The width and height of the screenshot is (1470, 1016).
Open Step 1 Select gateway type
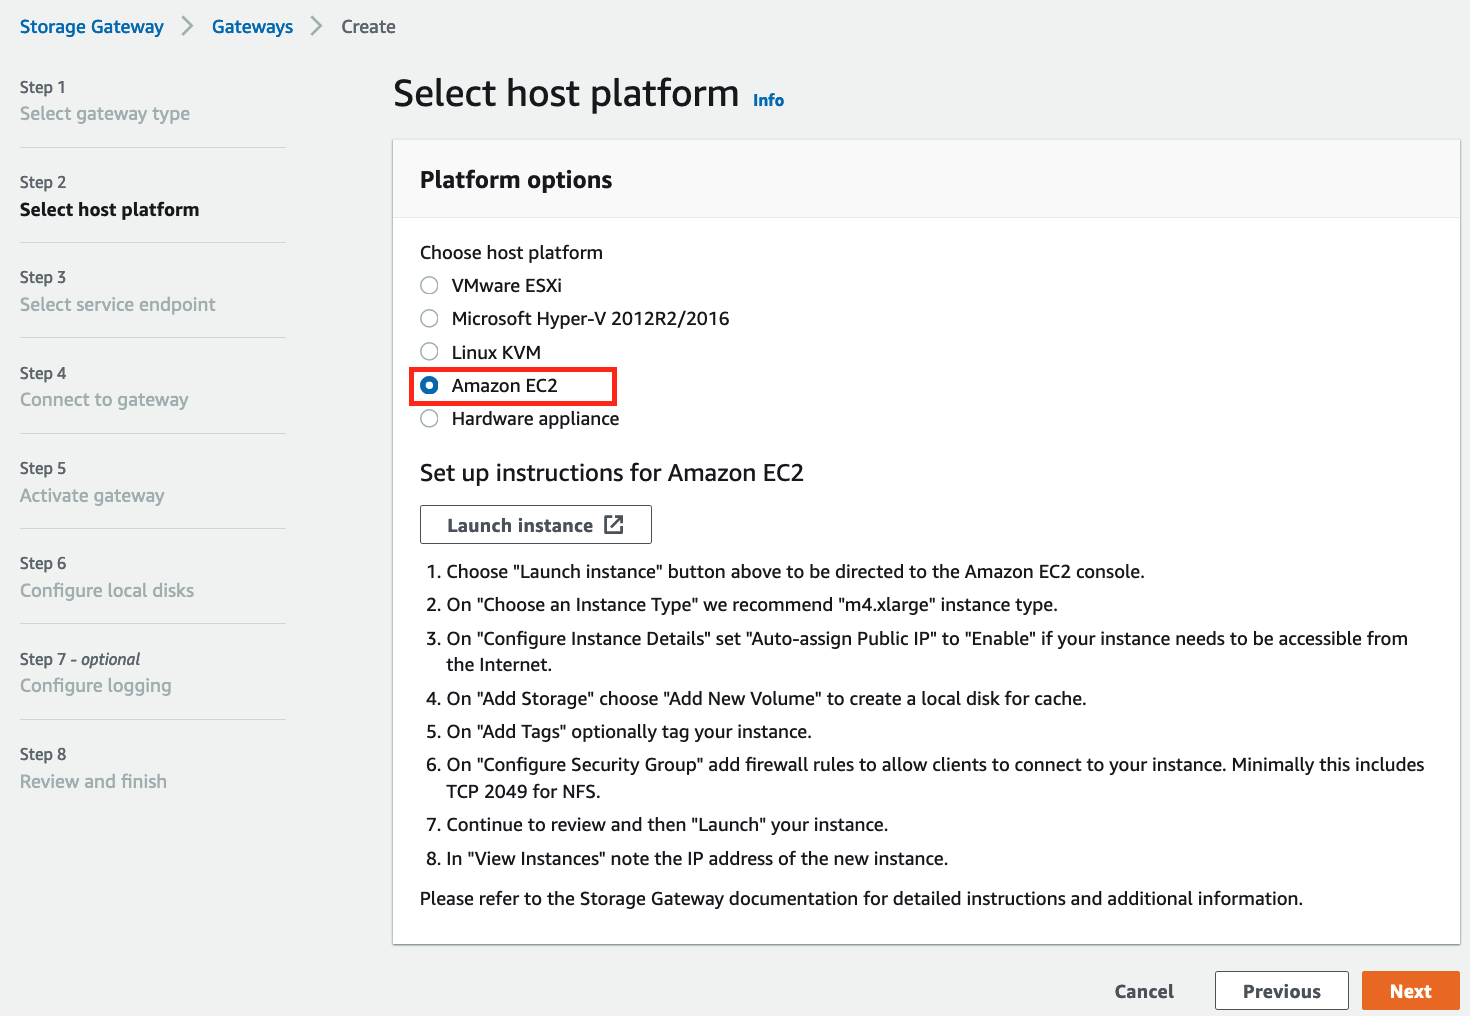105,114
